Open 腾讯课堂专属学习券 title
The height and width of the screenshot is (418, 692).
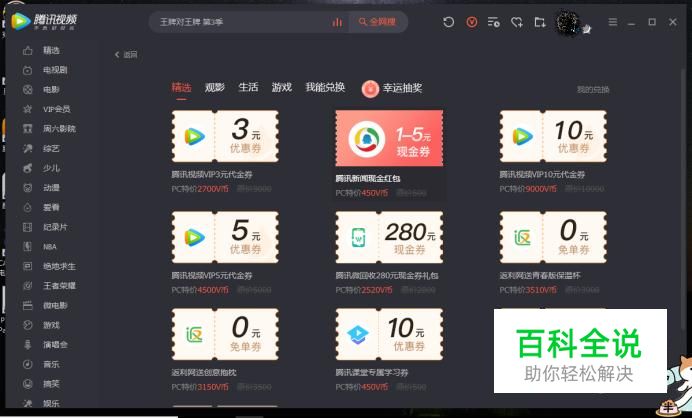click(372, 373)
